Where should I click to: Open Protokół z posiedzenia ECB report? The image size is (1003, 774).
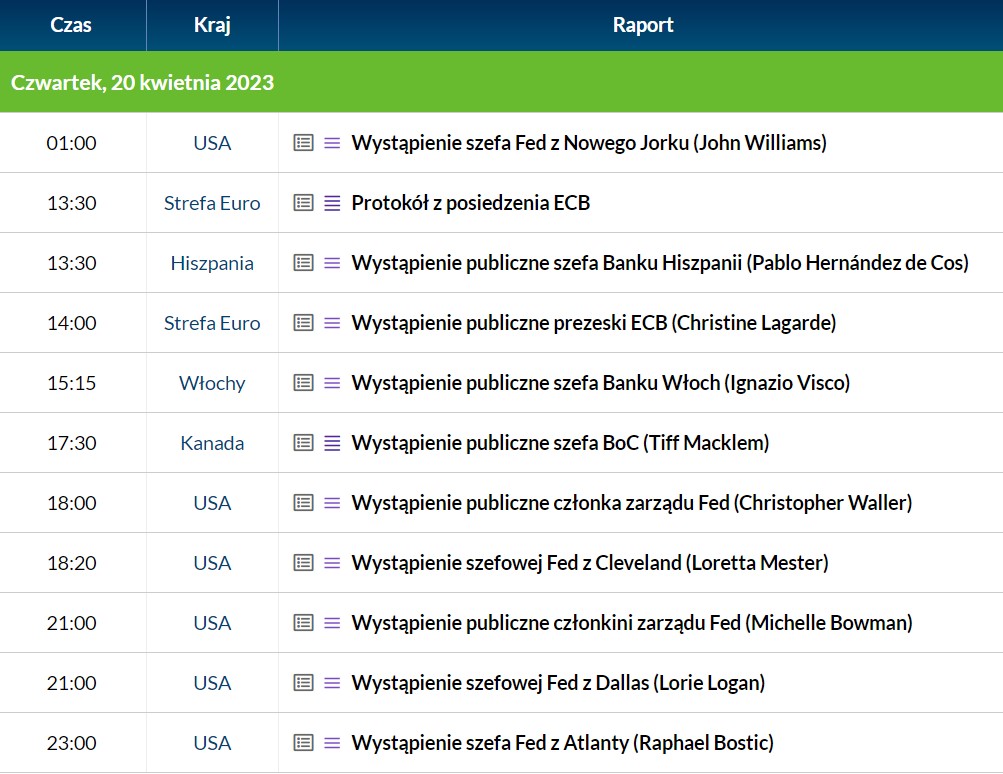click(x=471, y=203)
